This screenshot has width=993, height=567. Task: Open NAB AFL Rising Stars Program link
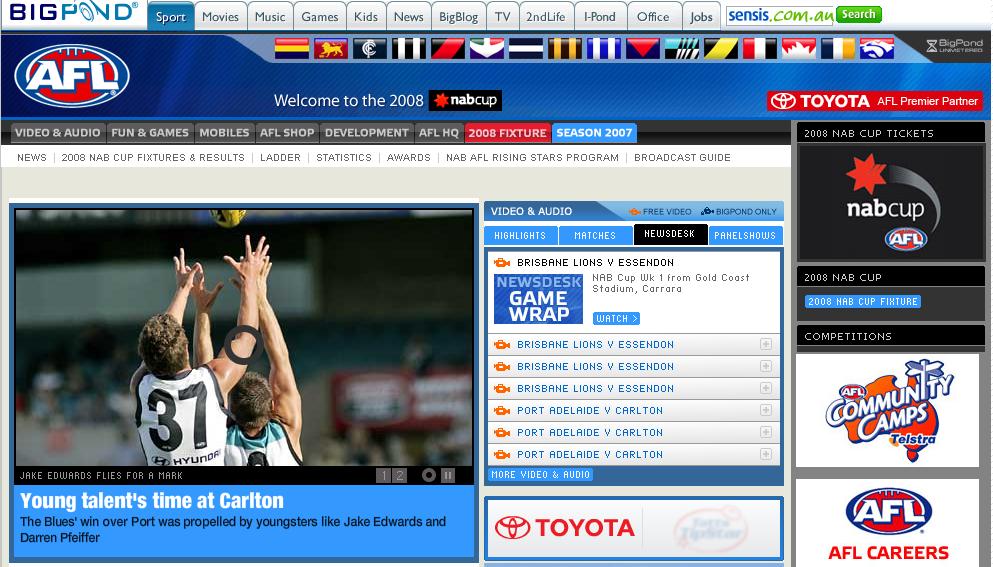pos(532,157)
